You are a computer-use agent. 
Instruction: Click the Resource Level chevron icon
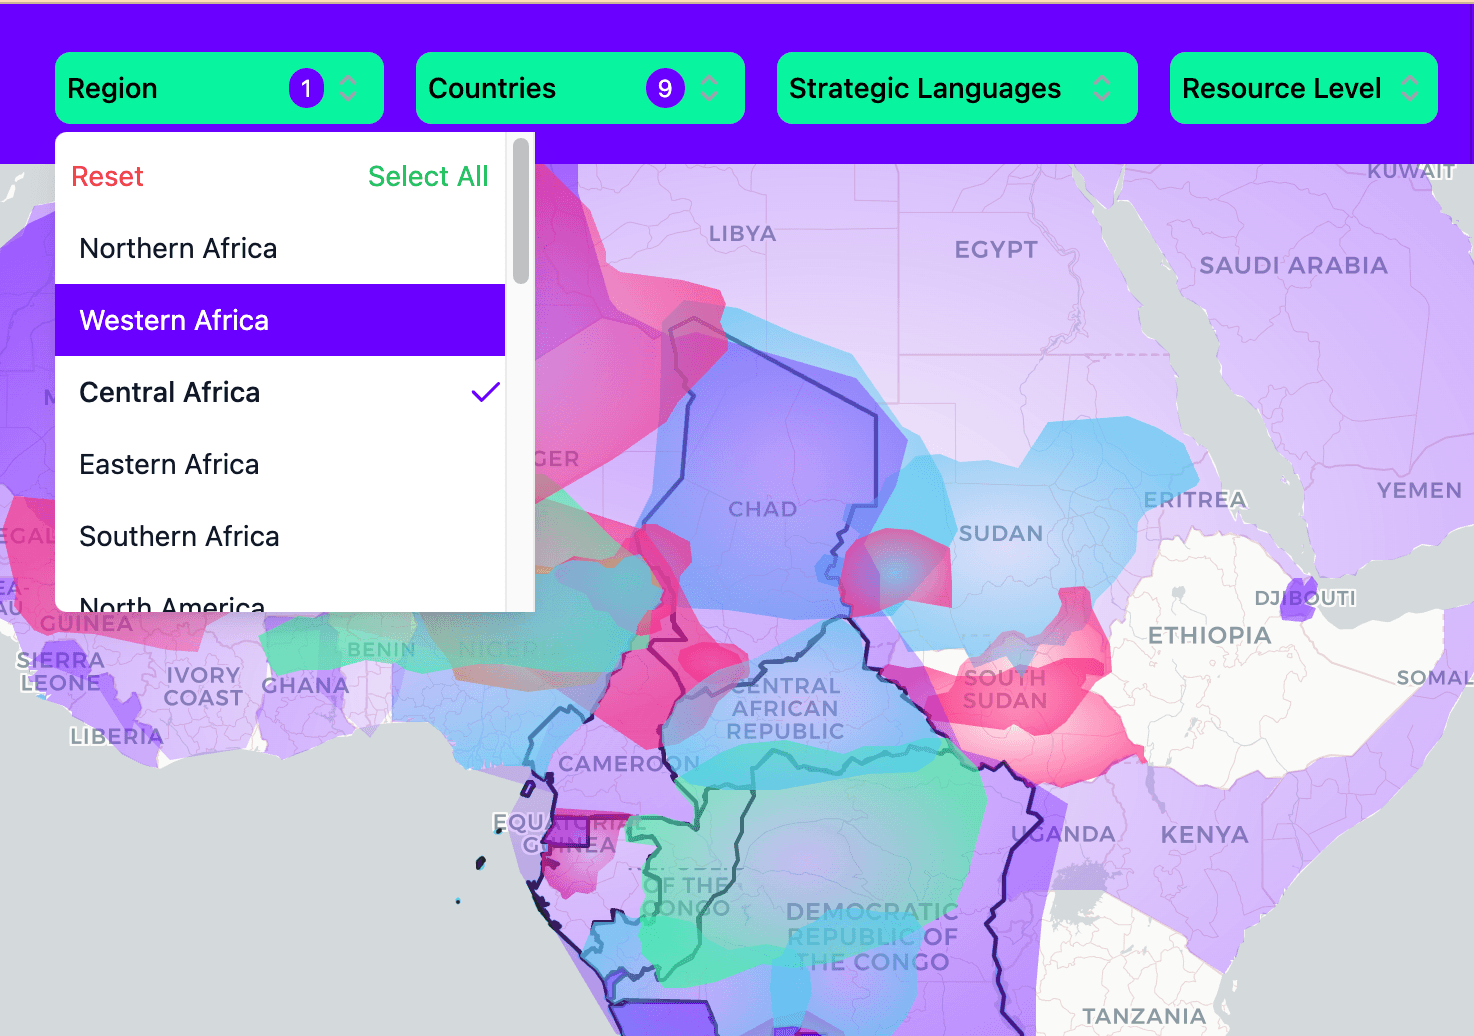pos(1410,89)
